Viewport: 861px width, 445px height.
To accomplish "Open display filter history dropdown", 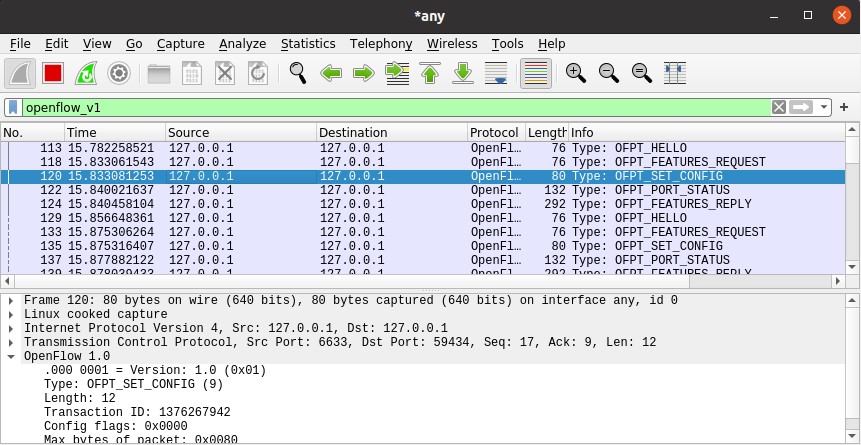I will 824,107.
